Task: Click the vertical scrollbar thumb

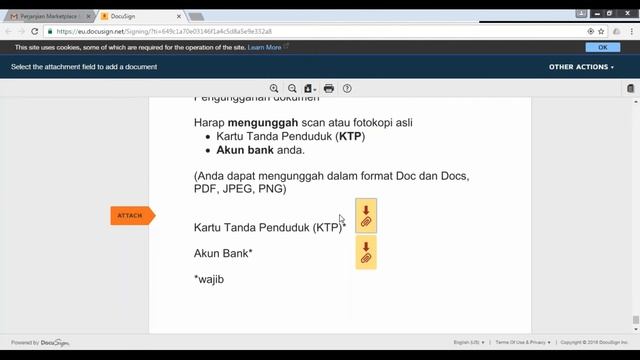Action: click(x=636, y=320)
